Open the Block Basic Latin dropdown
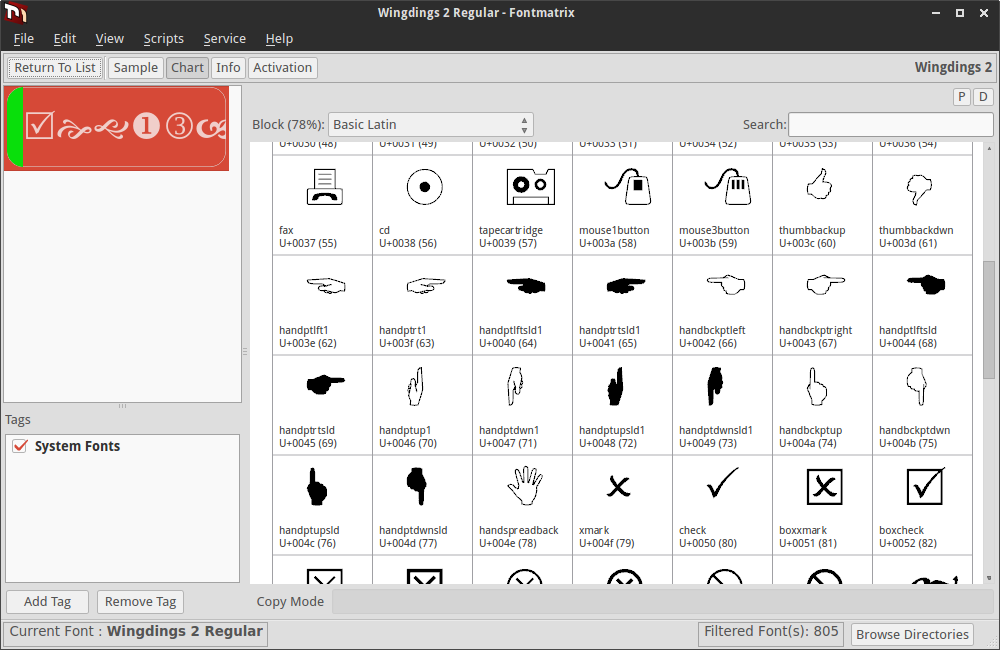 tap(430, 124)
